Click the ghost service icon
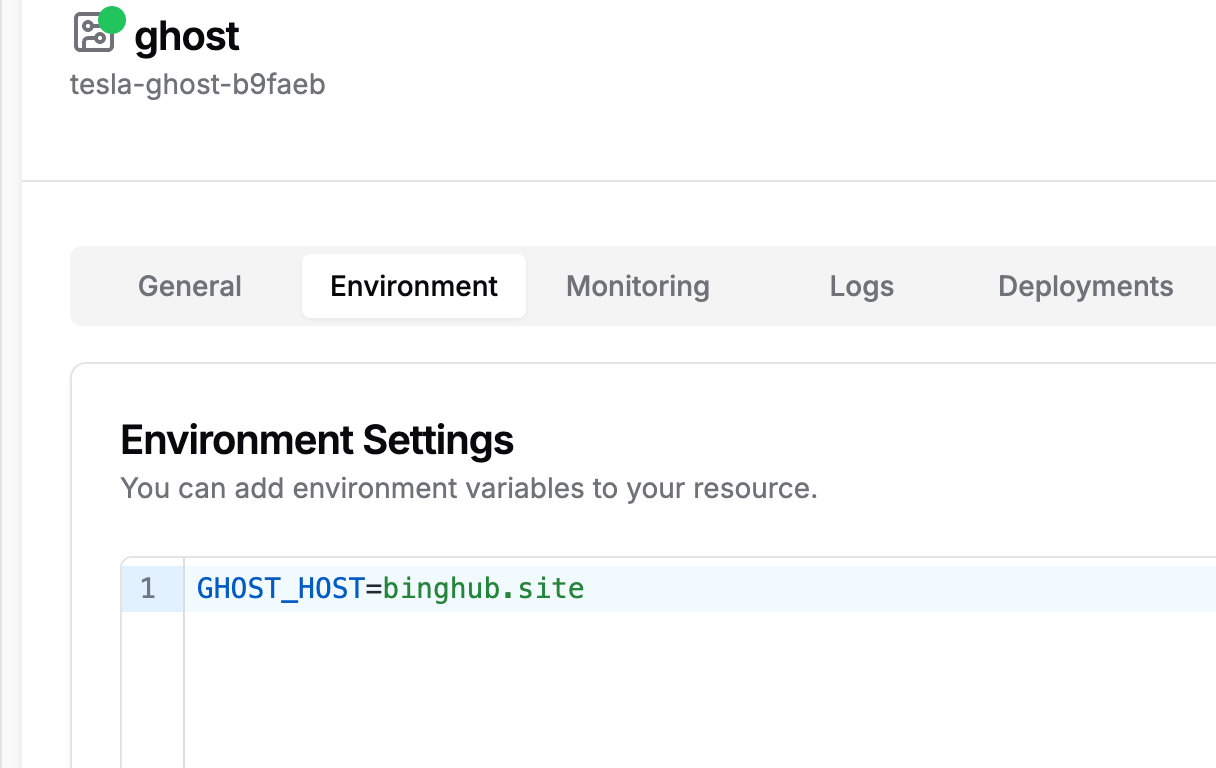The width and height of the screenshot is (1216, 768). (93, 33)
